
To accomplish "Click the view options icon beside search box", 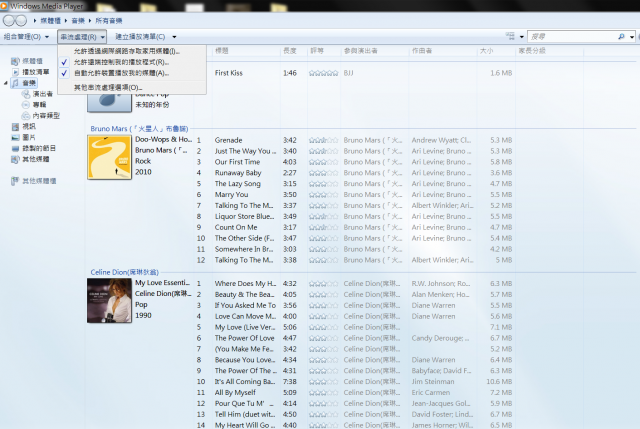I will [510, 36].
